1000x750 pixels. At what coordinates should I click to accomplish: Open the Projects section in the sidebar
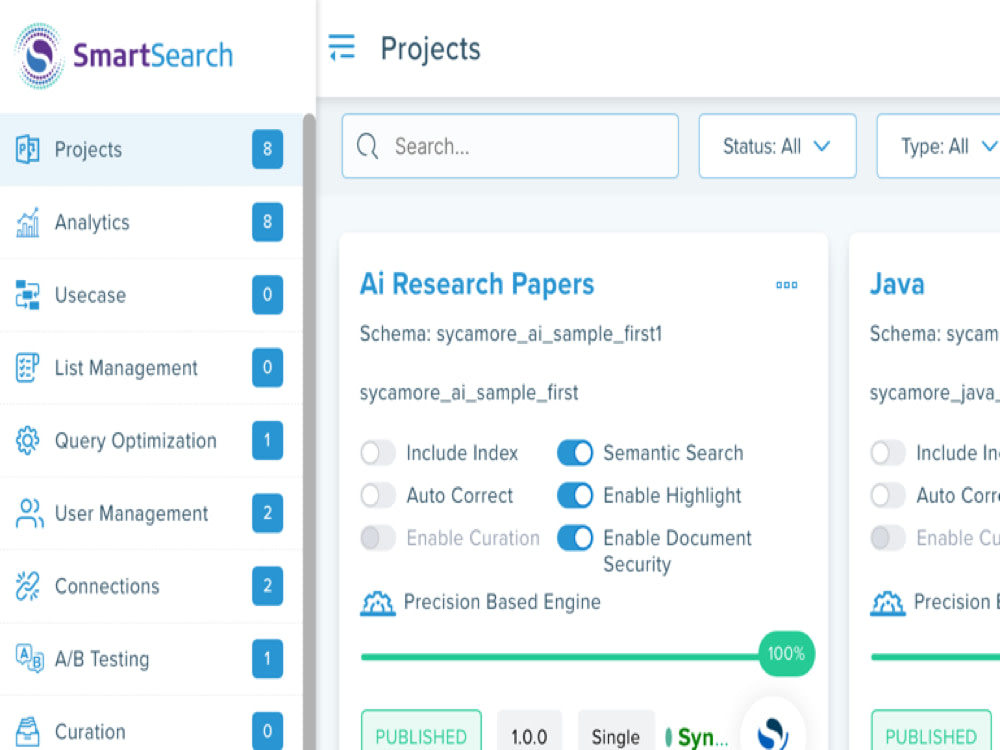tap(88, 149)
